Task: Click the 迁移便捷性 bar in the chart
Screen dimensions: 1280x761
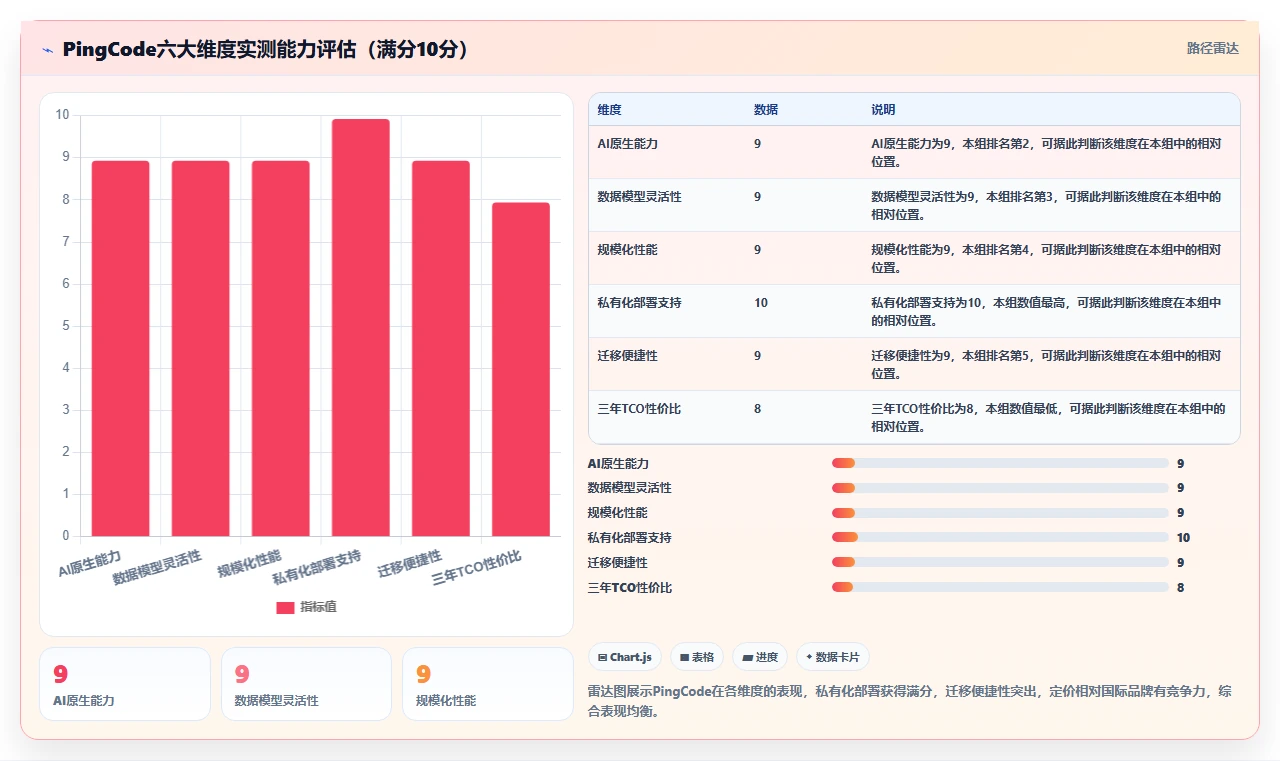Action: pos(440,348)
